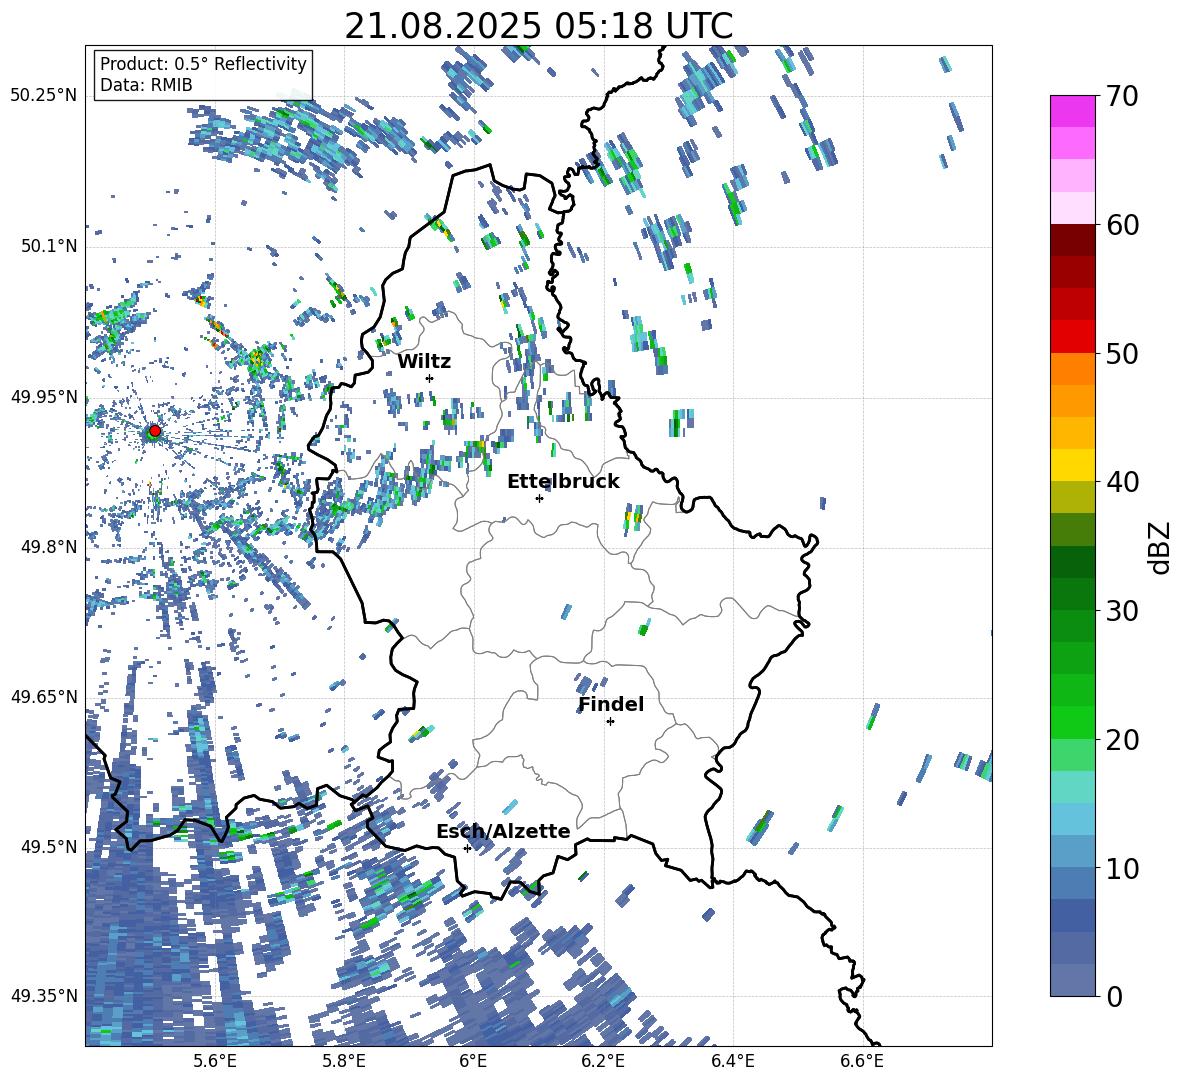1184x1081 pixels.
Task: Click the colorbar tick label 70
Action: 1122,97
